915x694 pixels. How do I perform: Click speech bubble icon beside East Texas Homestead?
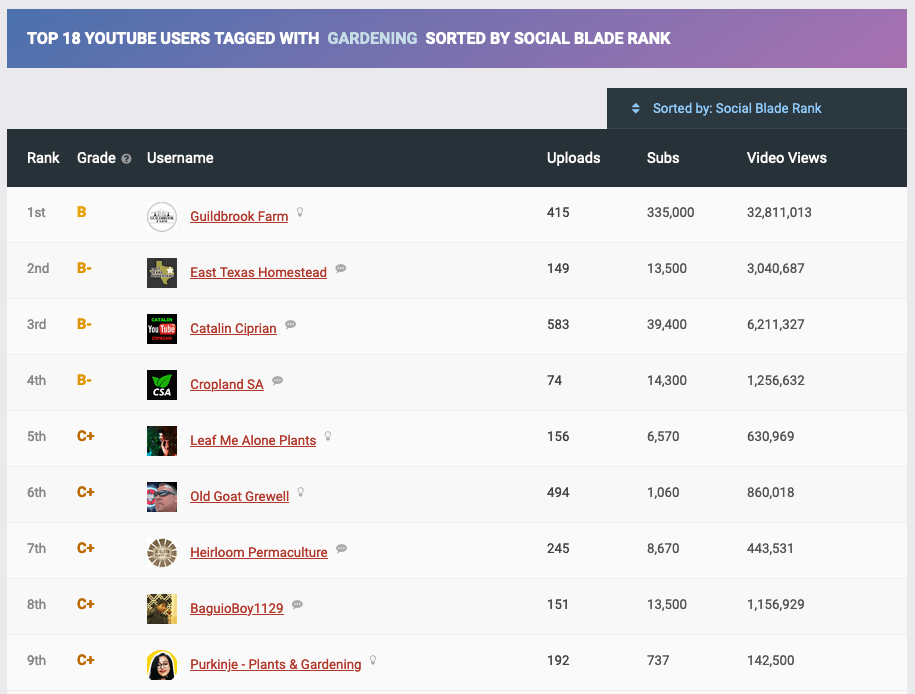(x=341, y=268)
